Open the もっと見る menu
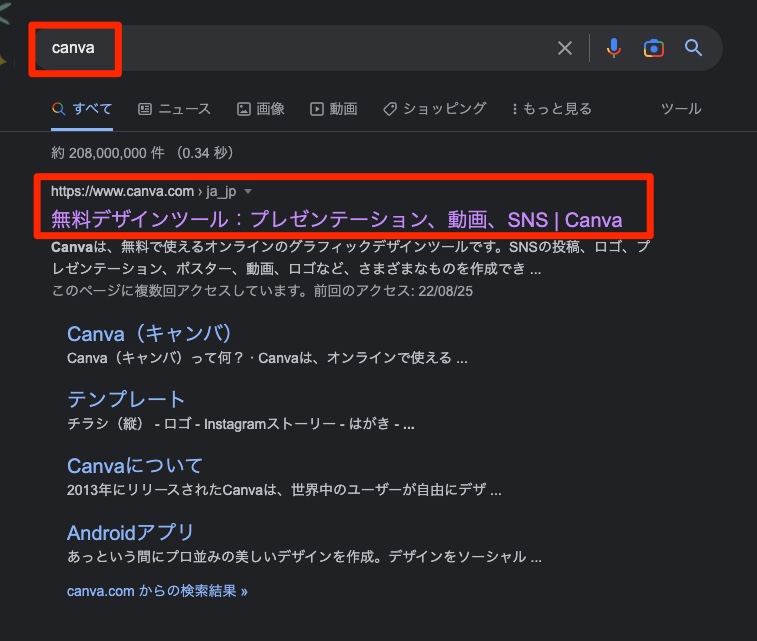The height and width of the screenshot is (641, 757). [552, 109]
